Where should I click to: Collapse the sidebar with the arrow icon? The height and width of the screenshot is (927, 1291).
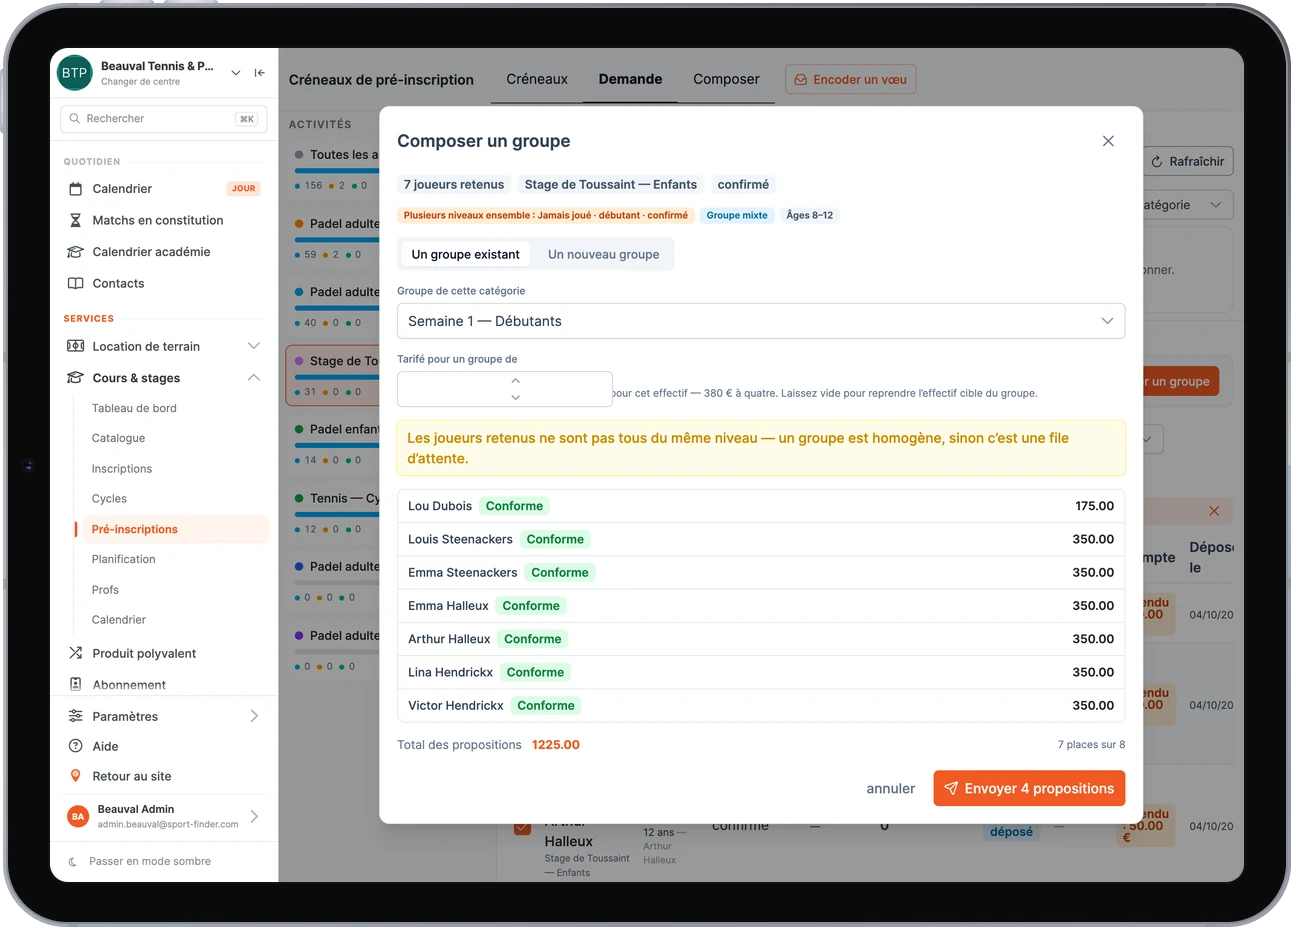point(260,73)
